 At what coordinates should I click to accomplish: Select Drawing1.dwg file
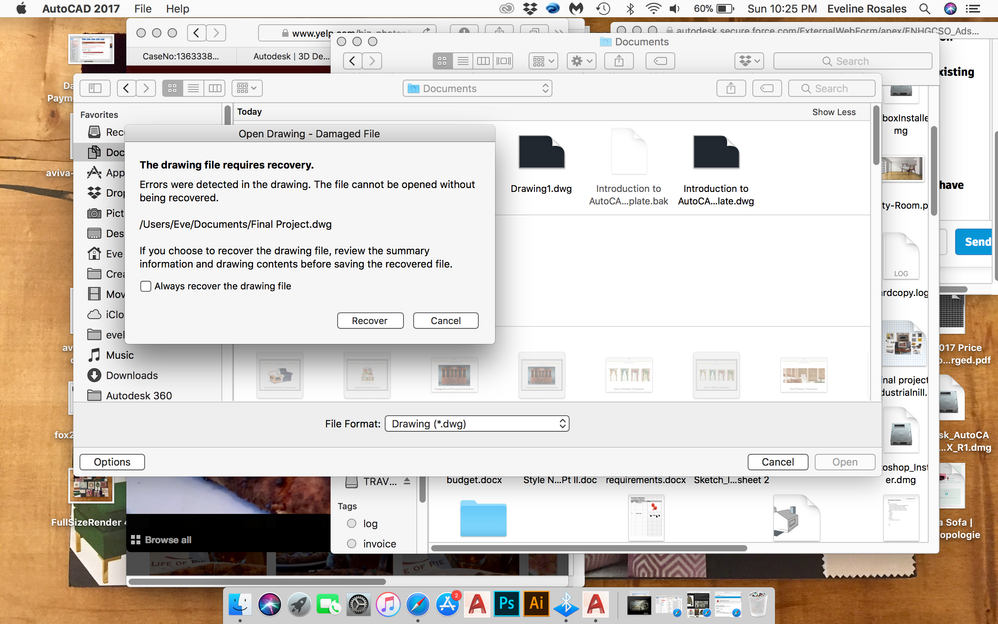point(541,164)
